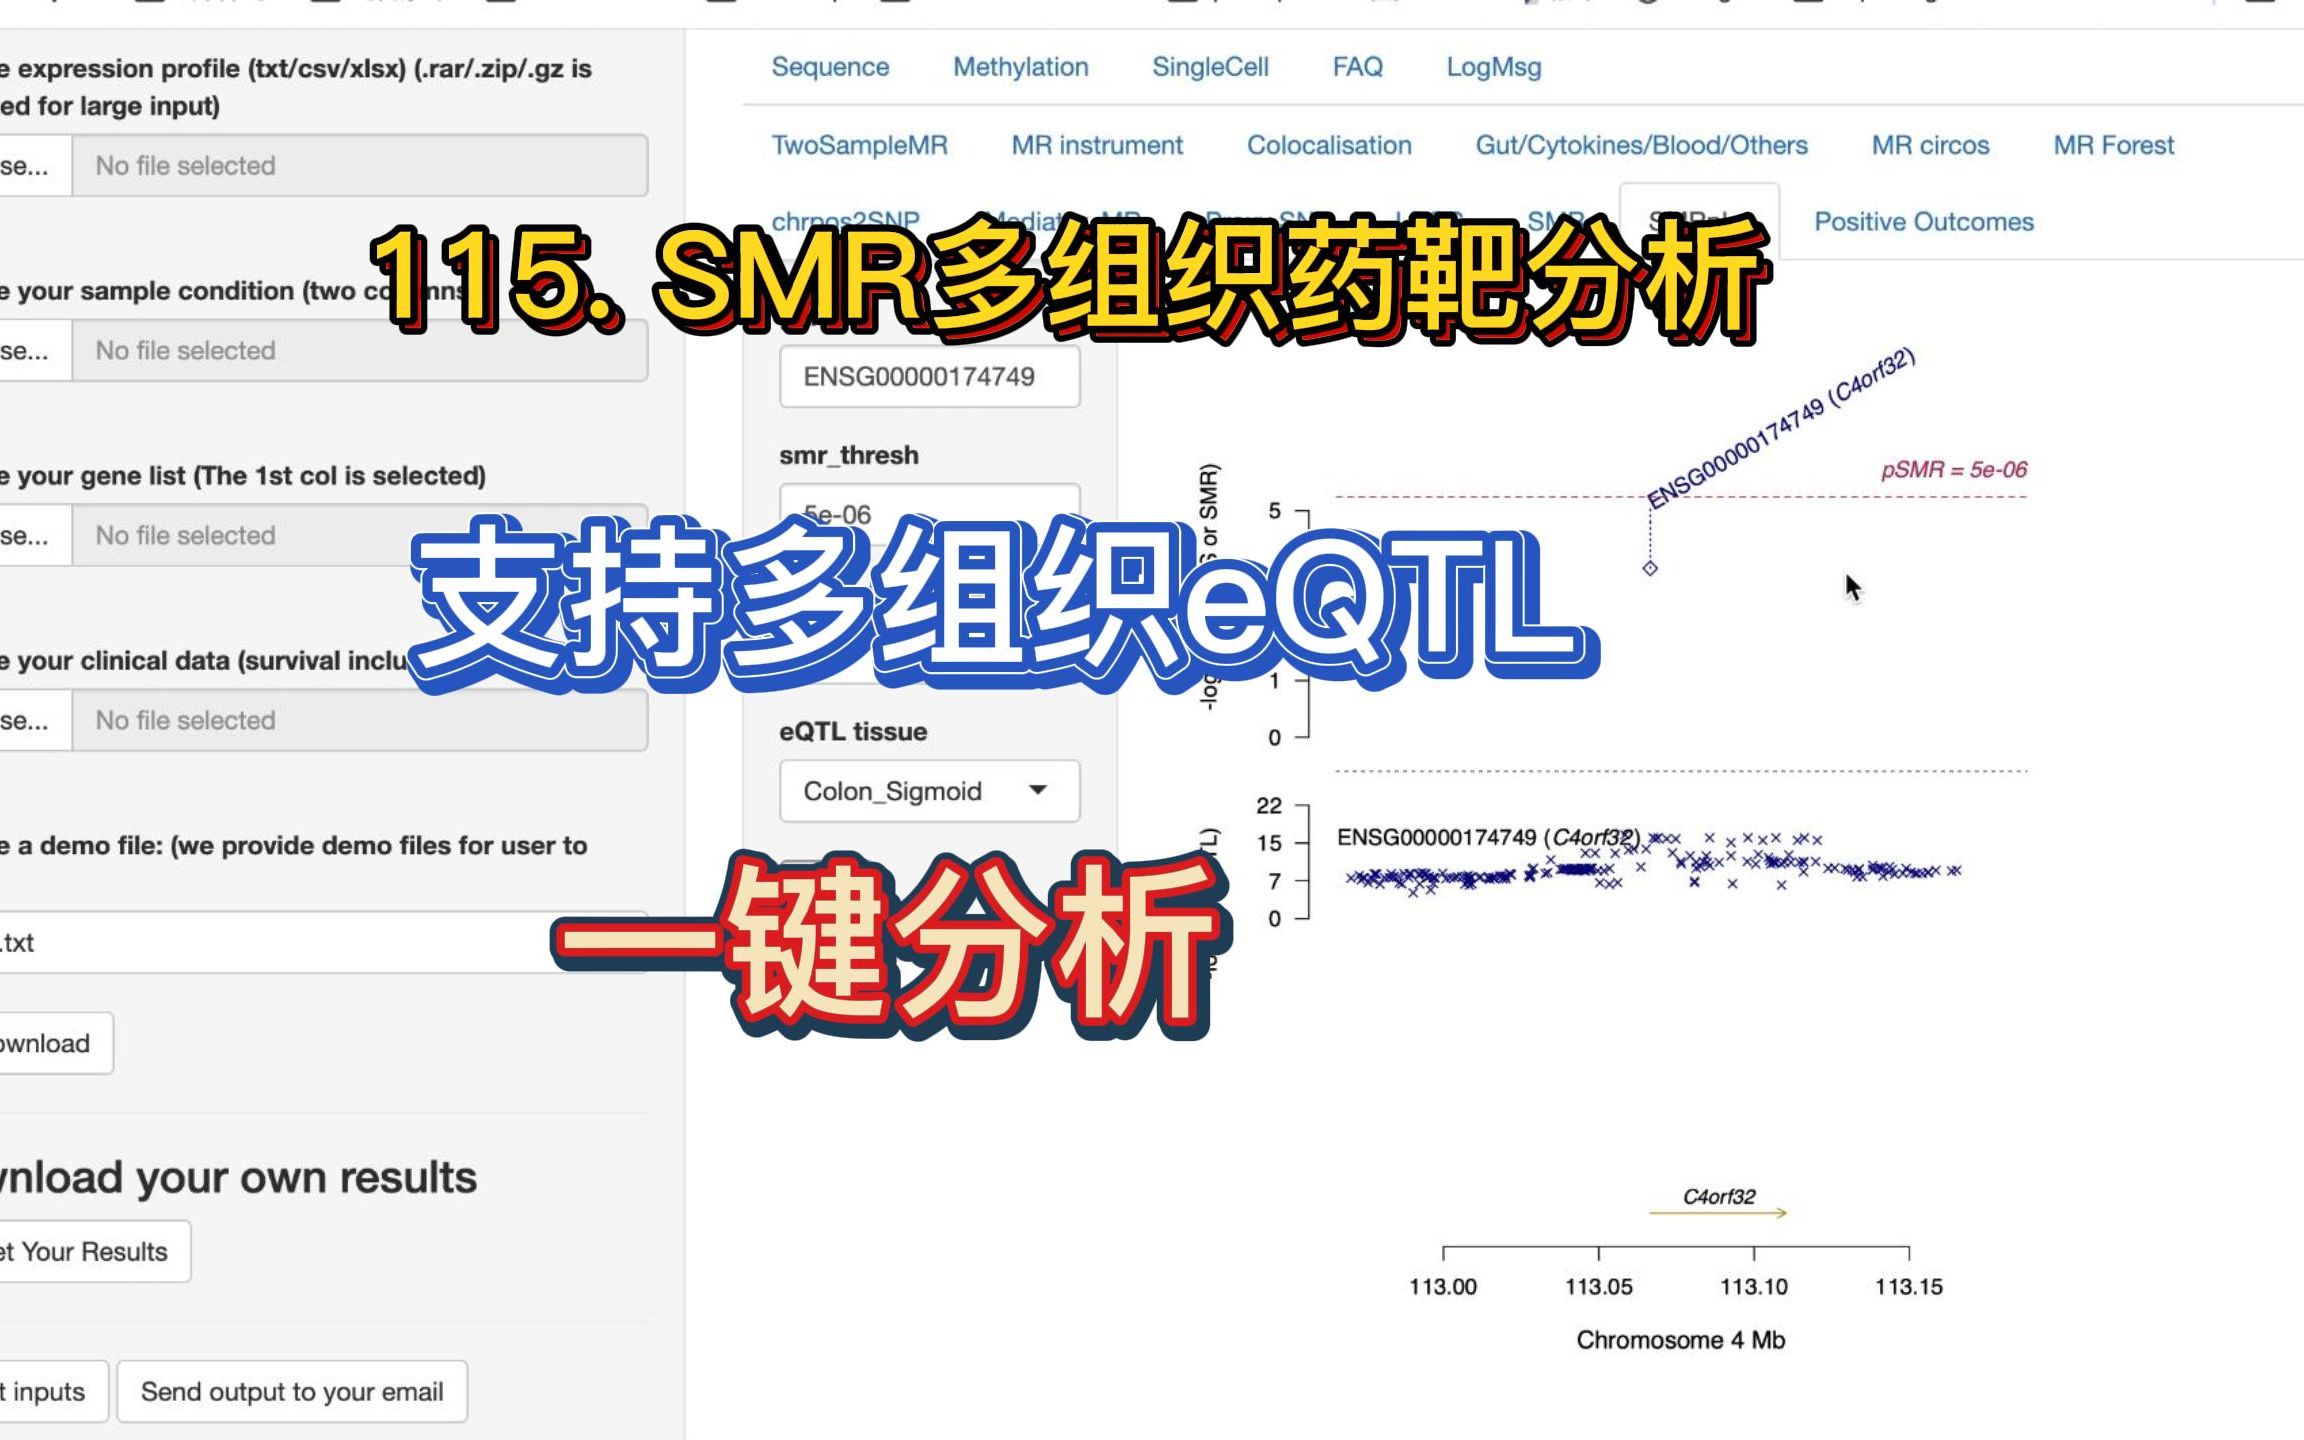This screenshot has width=2304, height=1440.
Task: Open the FAQ tab
Action: pyautogui.click(x=1358, y=66)
